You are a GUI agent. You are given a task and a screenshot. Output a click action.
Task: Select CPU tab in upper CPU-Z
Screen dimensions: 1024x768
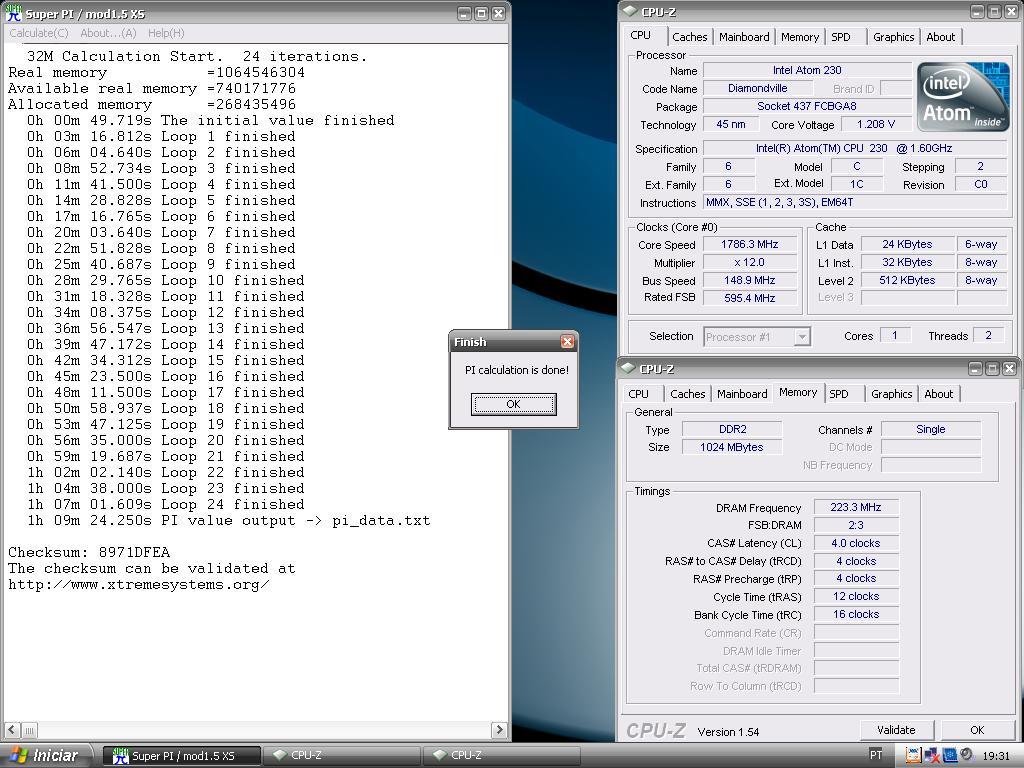point(641,35)
